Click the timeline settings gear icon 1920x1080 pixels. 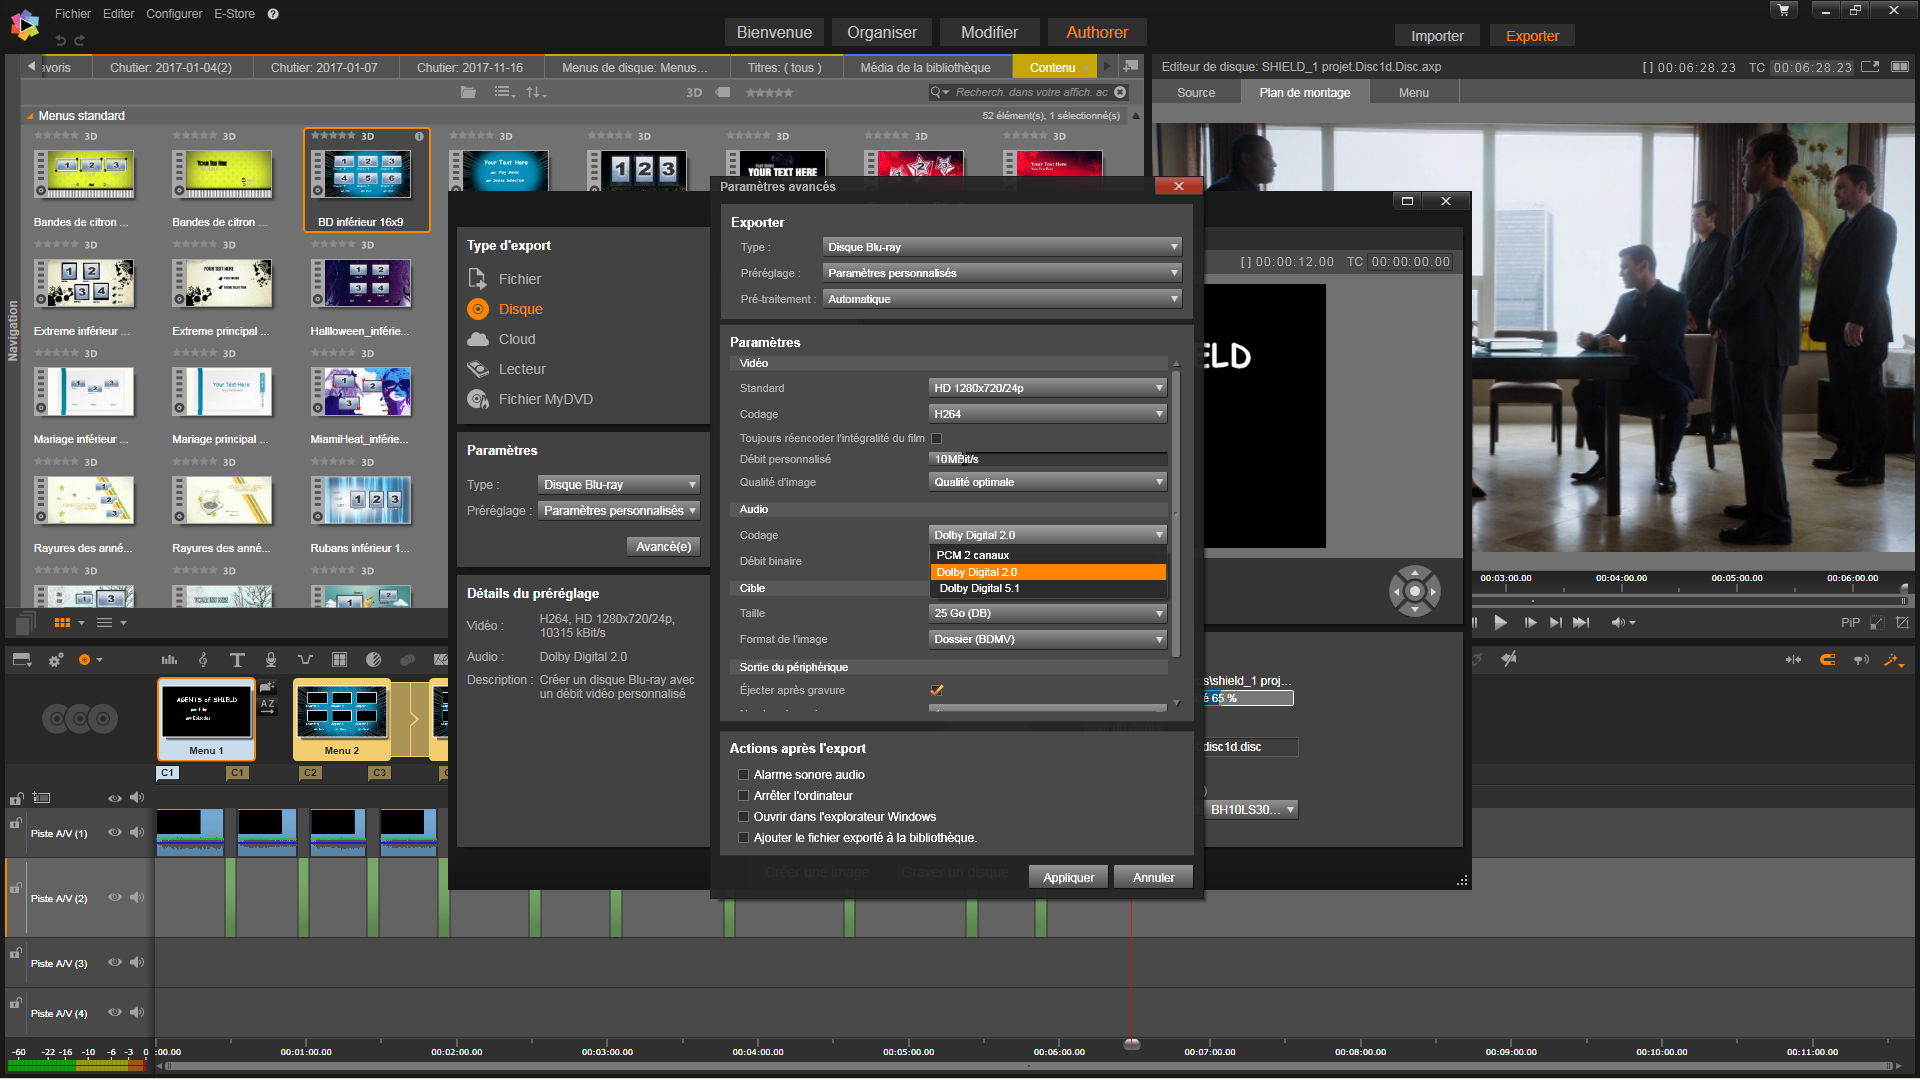pyautogui.click(x=56, y=660)
